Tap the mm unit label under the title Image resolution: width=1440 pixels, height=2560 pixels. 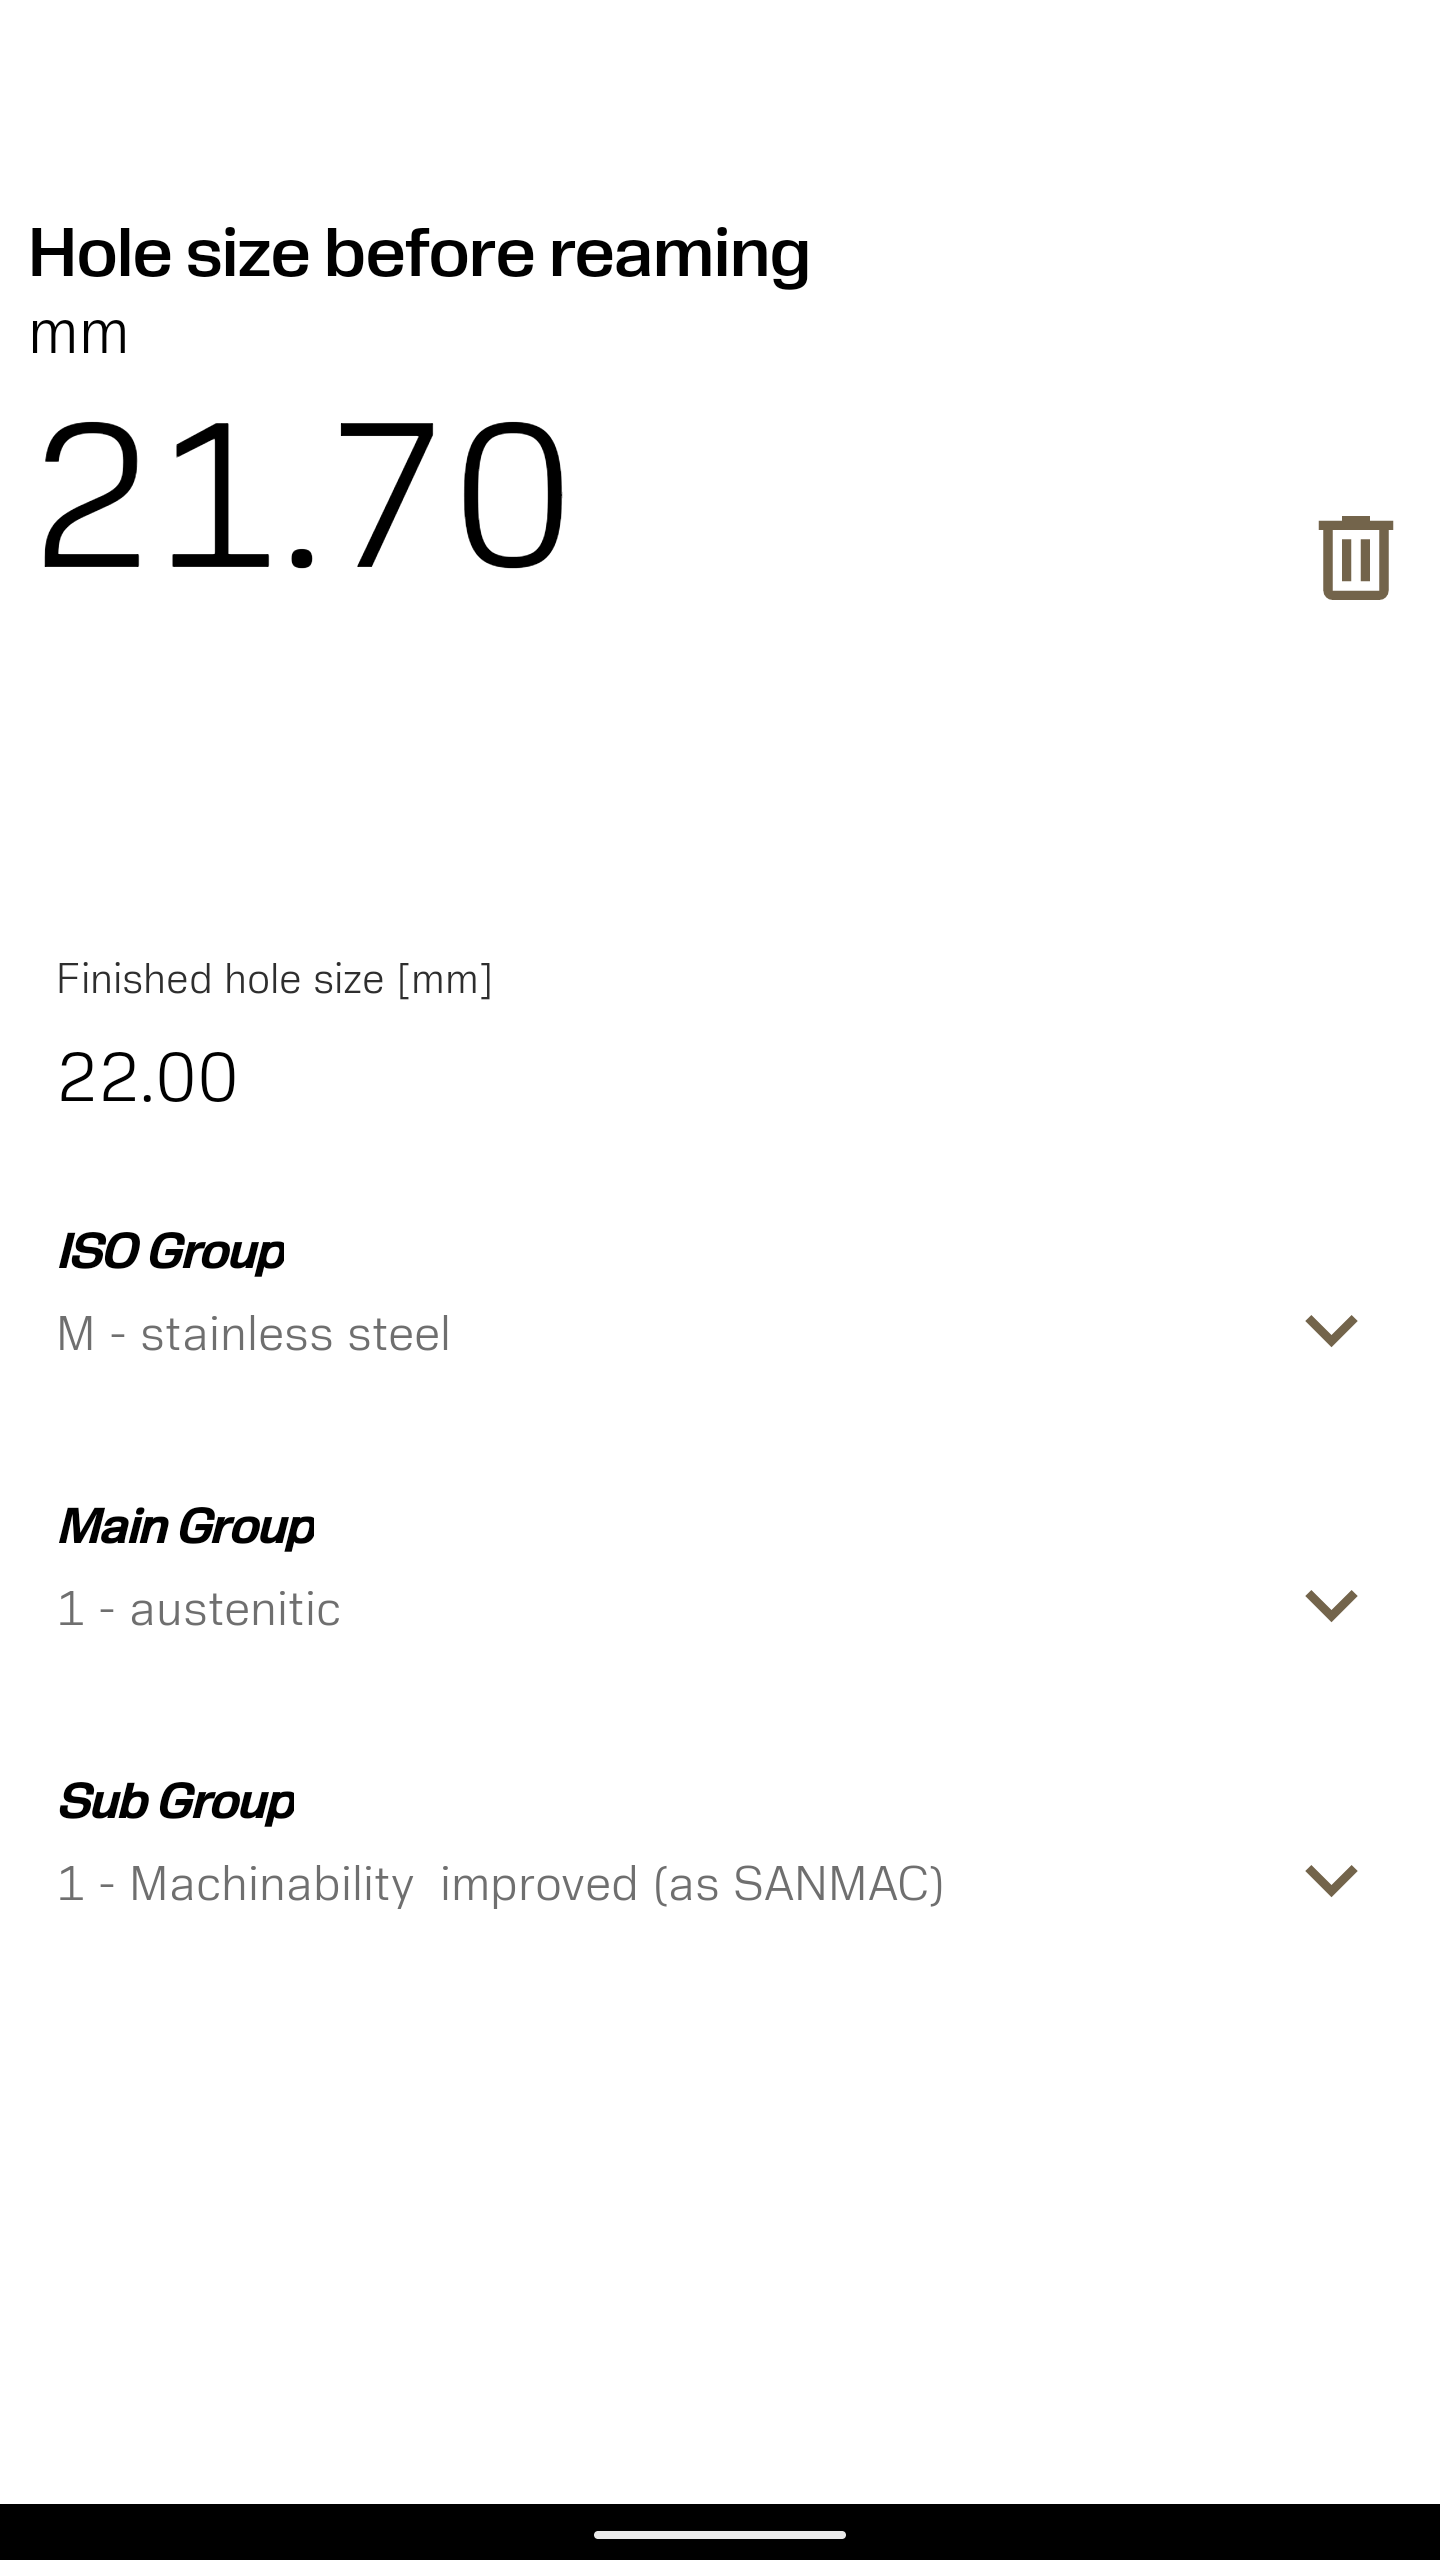click(78, 334)
